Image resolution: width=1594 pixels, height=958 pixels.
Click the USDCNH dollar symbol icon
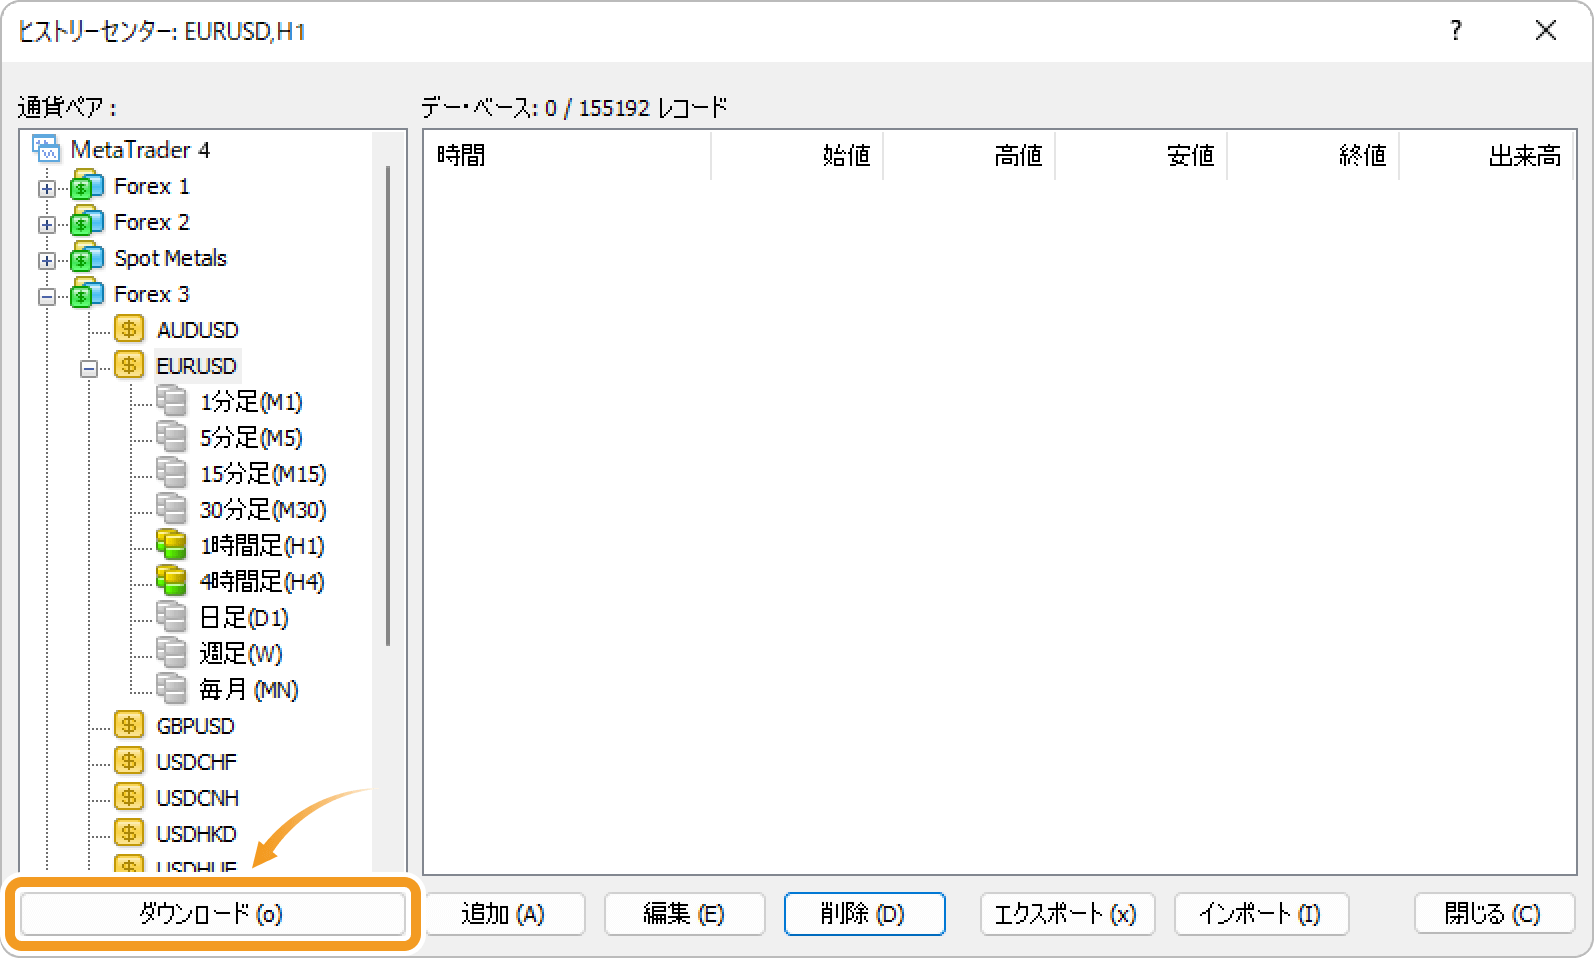[x=129, y=797]
